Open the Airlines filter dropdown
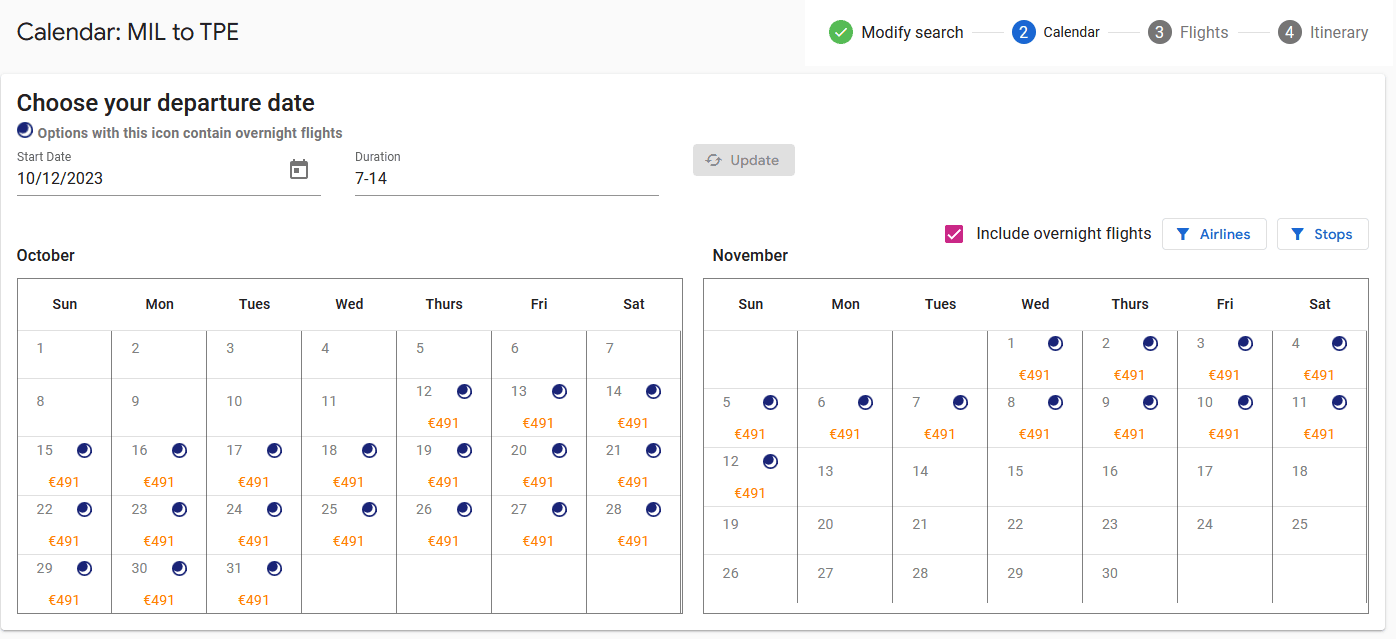The image size is (1396, 639). click(x=1214, y=234)
